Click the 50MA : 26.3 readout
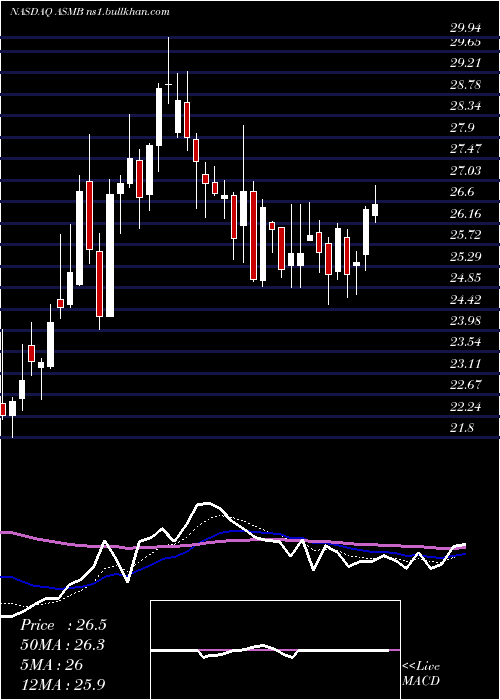Image resolution: width=500 pixels, height=700 pixels. [x=63, y=645]
